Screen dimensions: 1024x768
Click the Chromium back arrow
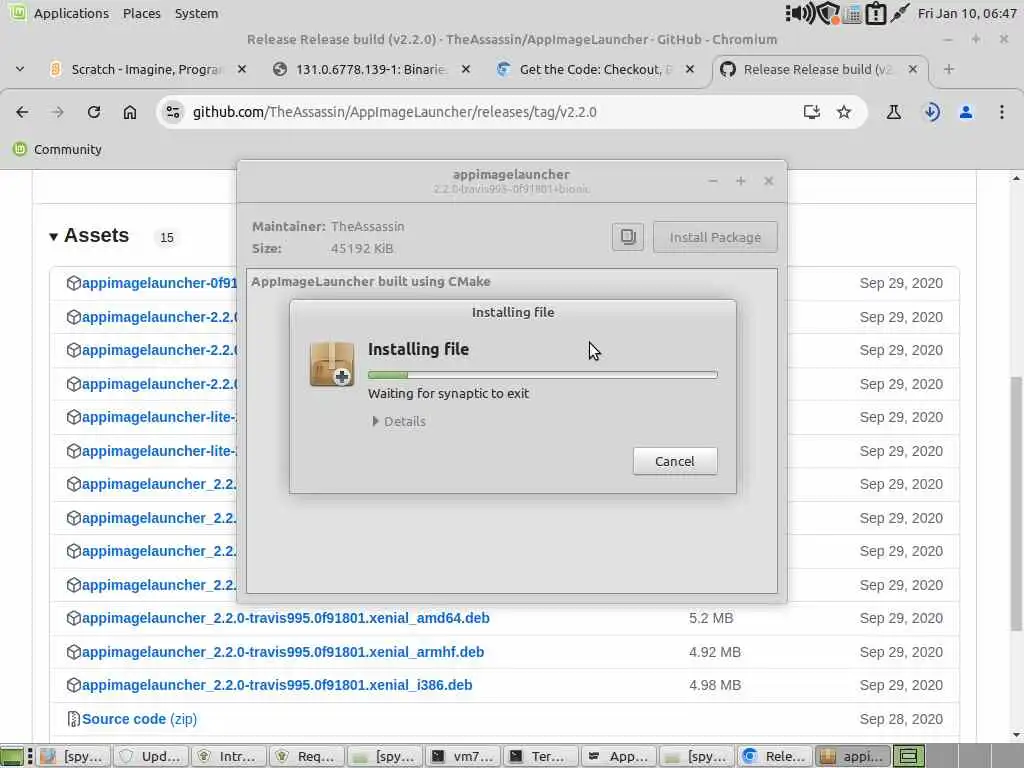click(x=22, y=112)
